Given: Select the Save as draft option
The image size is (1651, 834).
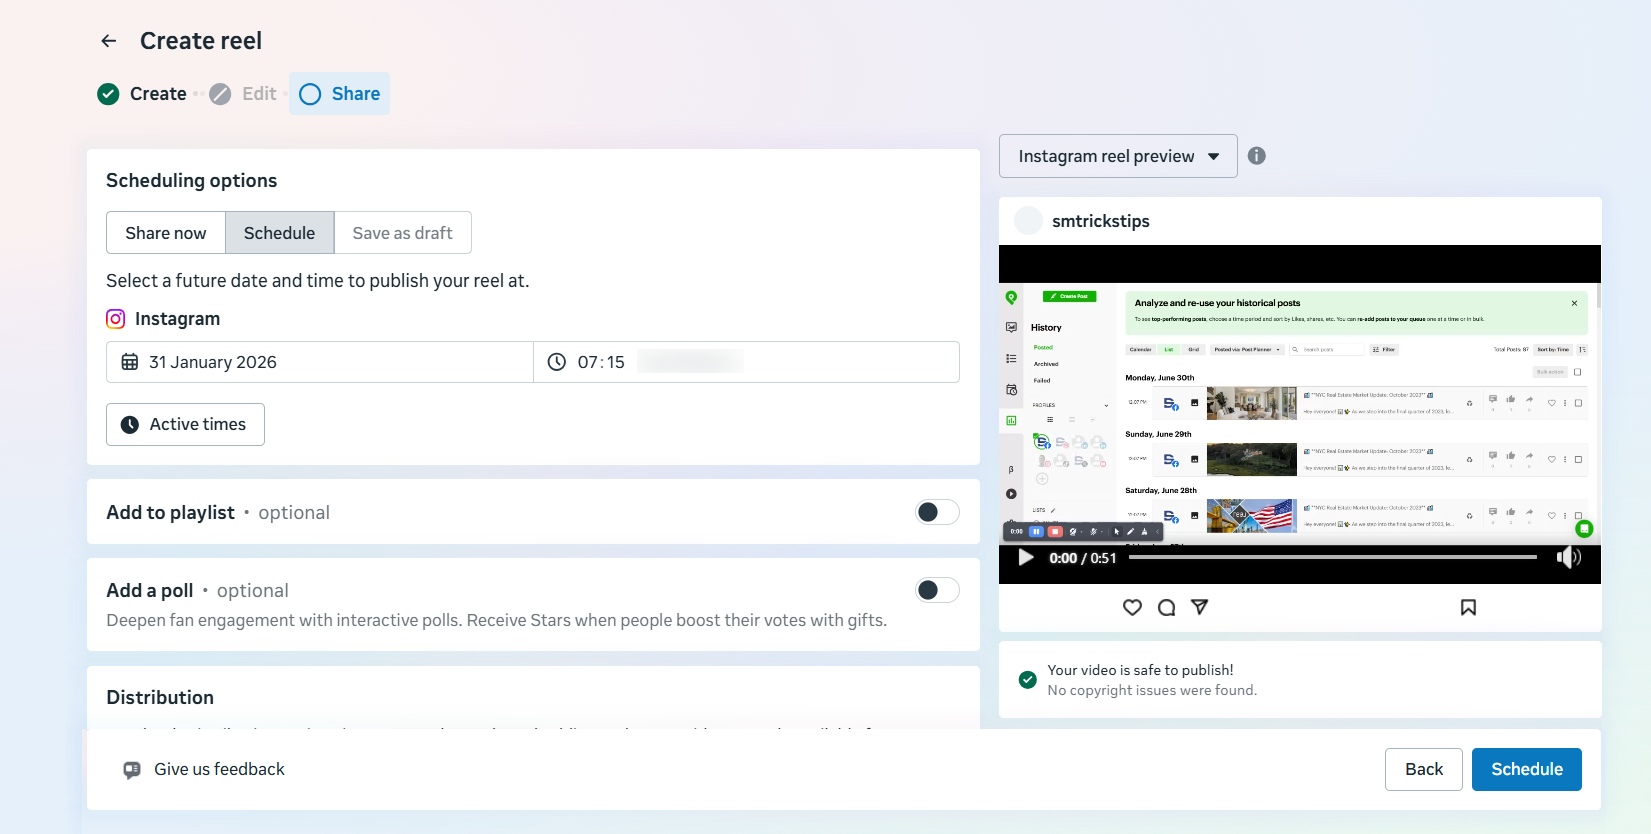Looking at the screenshot, I should [x=402, y=233].
